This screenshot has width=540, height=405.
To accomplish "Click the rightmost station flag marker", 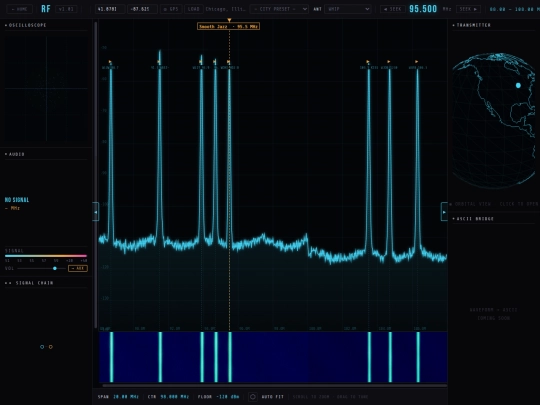I will click(x=417, y=62).
